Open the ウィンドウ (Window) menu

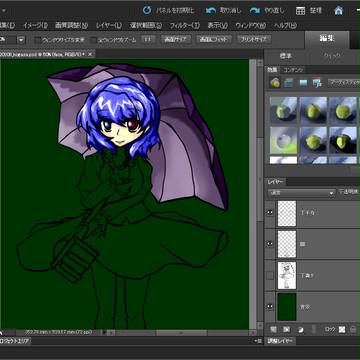(x=251, y=25)
